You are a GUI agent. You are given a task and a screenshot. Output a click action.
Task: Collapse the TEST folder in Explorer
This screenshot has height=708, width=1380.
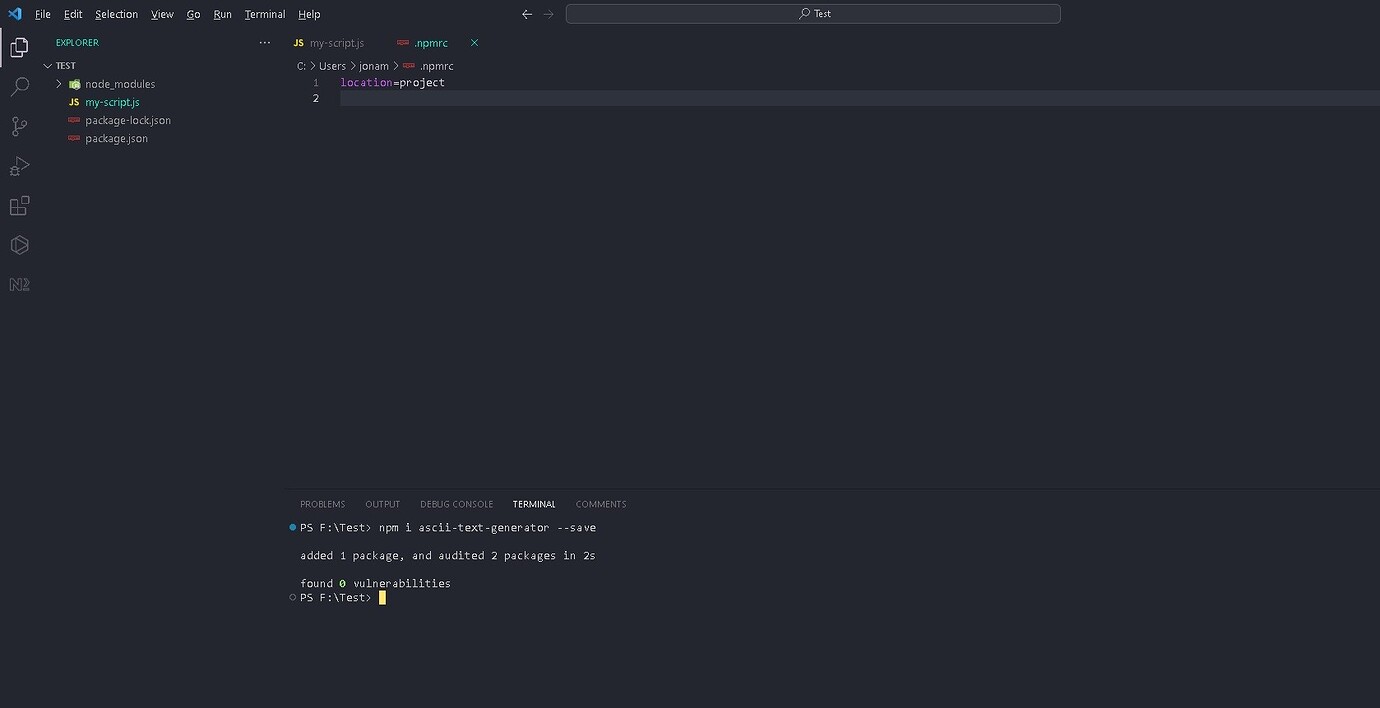[x=47, y=65]
